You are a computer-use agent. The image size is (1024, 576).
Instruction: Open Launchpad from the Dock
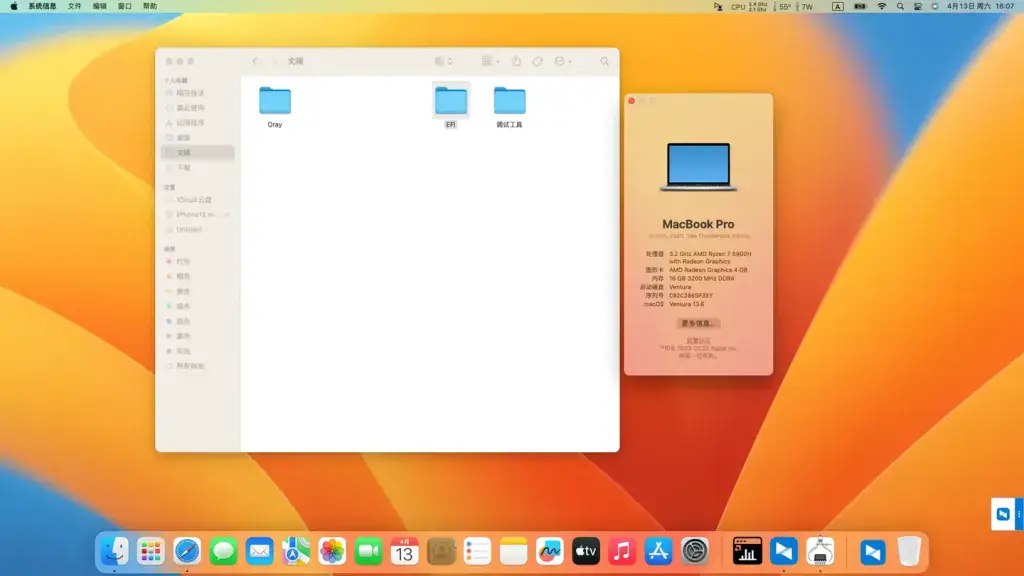point(151,552)
